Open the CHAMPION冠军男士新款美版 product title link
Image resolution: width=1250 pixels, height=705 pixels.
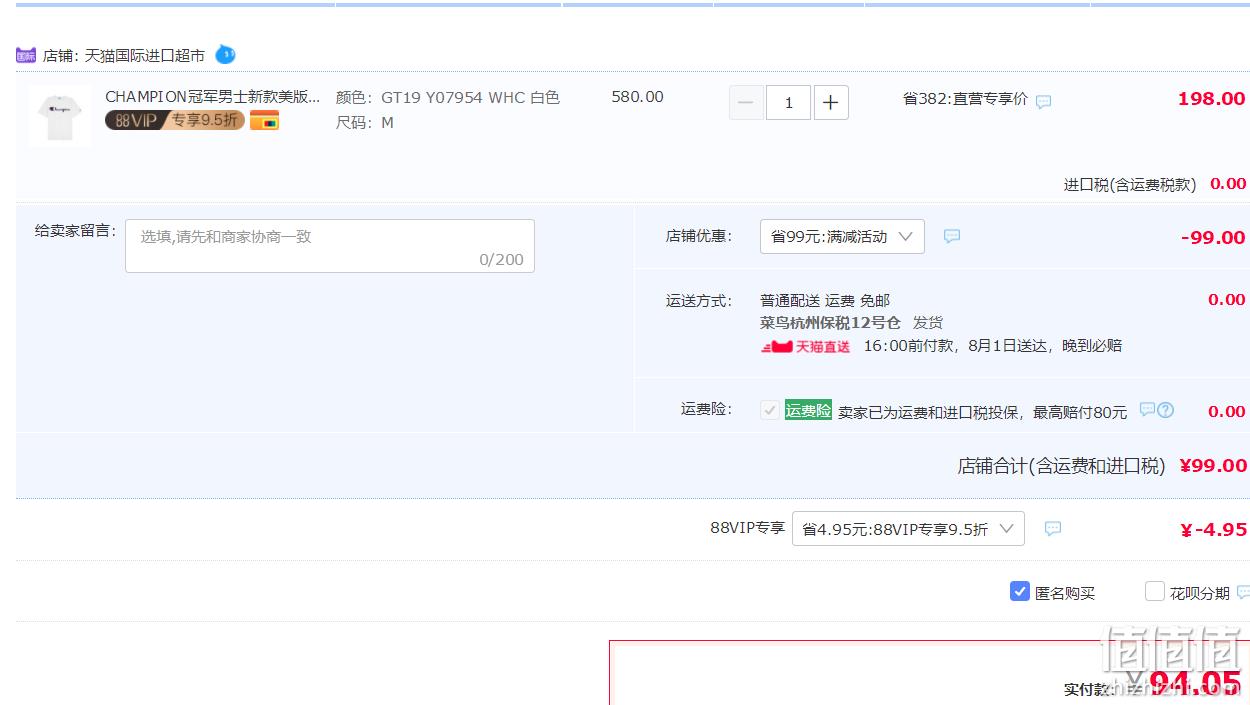(x=213, y=97)
